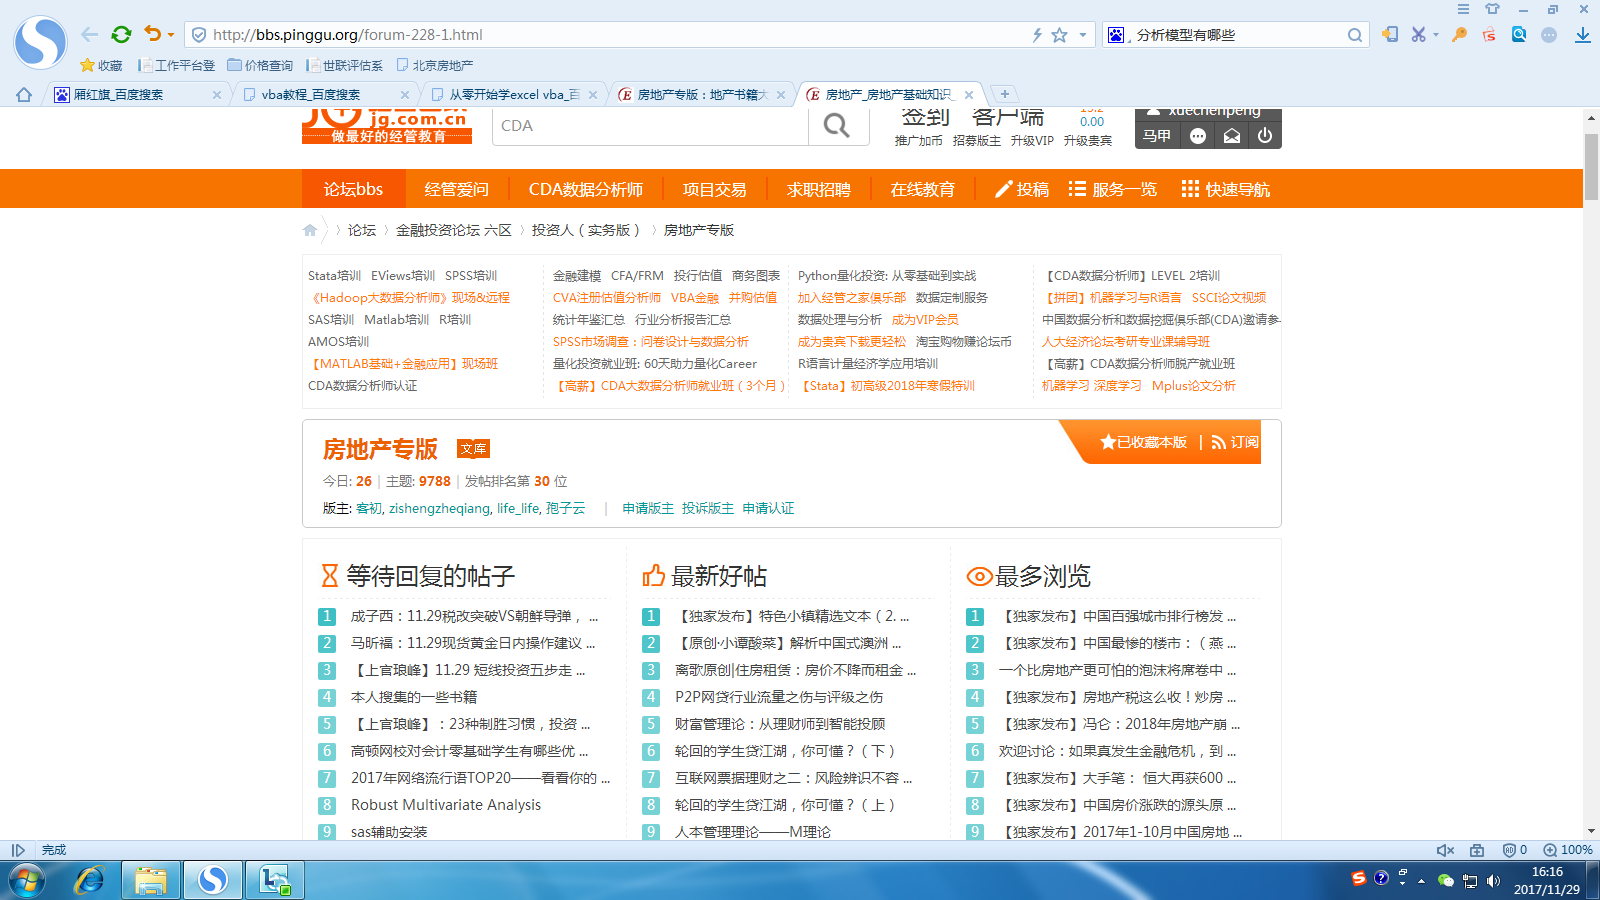Open the 北京房地产 bookmark
Viewport: 1600px width, 900px height.
click(x=435, y=65)
